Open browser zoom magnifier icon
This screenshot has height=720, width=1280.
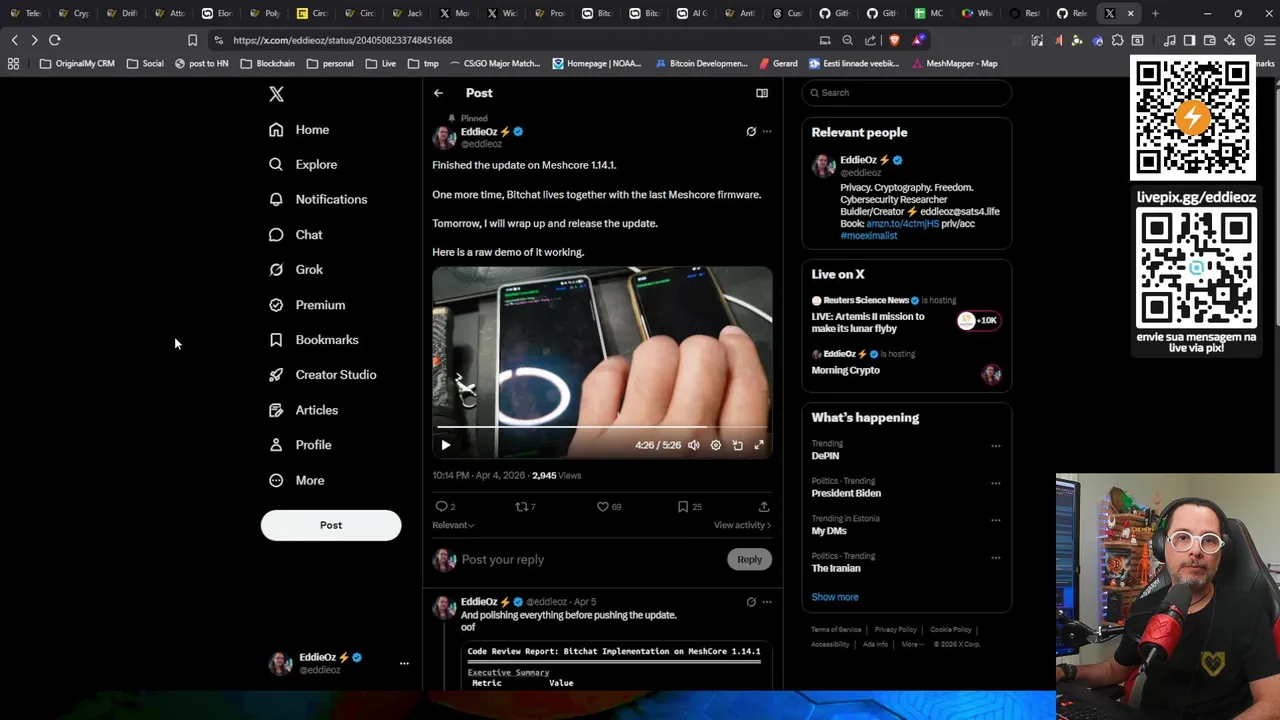click(848, 40)
